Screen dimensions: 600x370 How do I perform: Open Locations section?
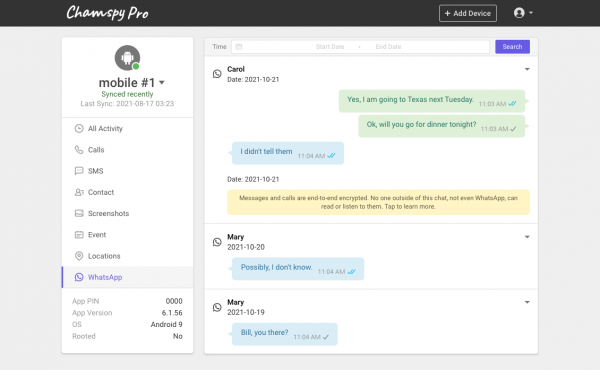tap(127, 256)
